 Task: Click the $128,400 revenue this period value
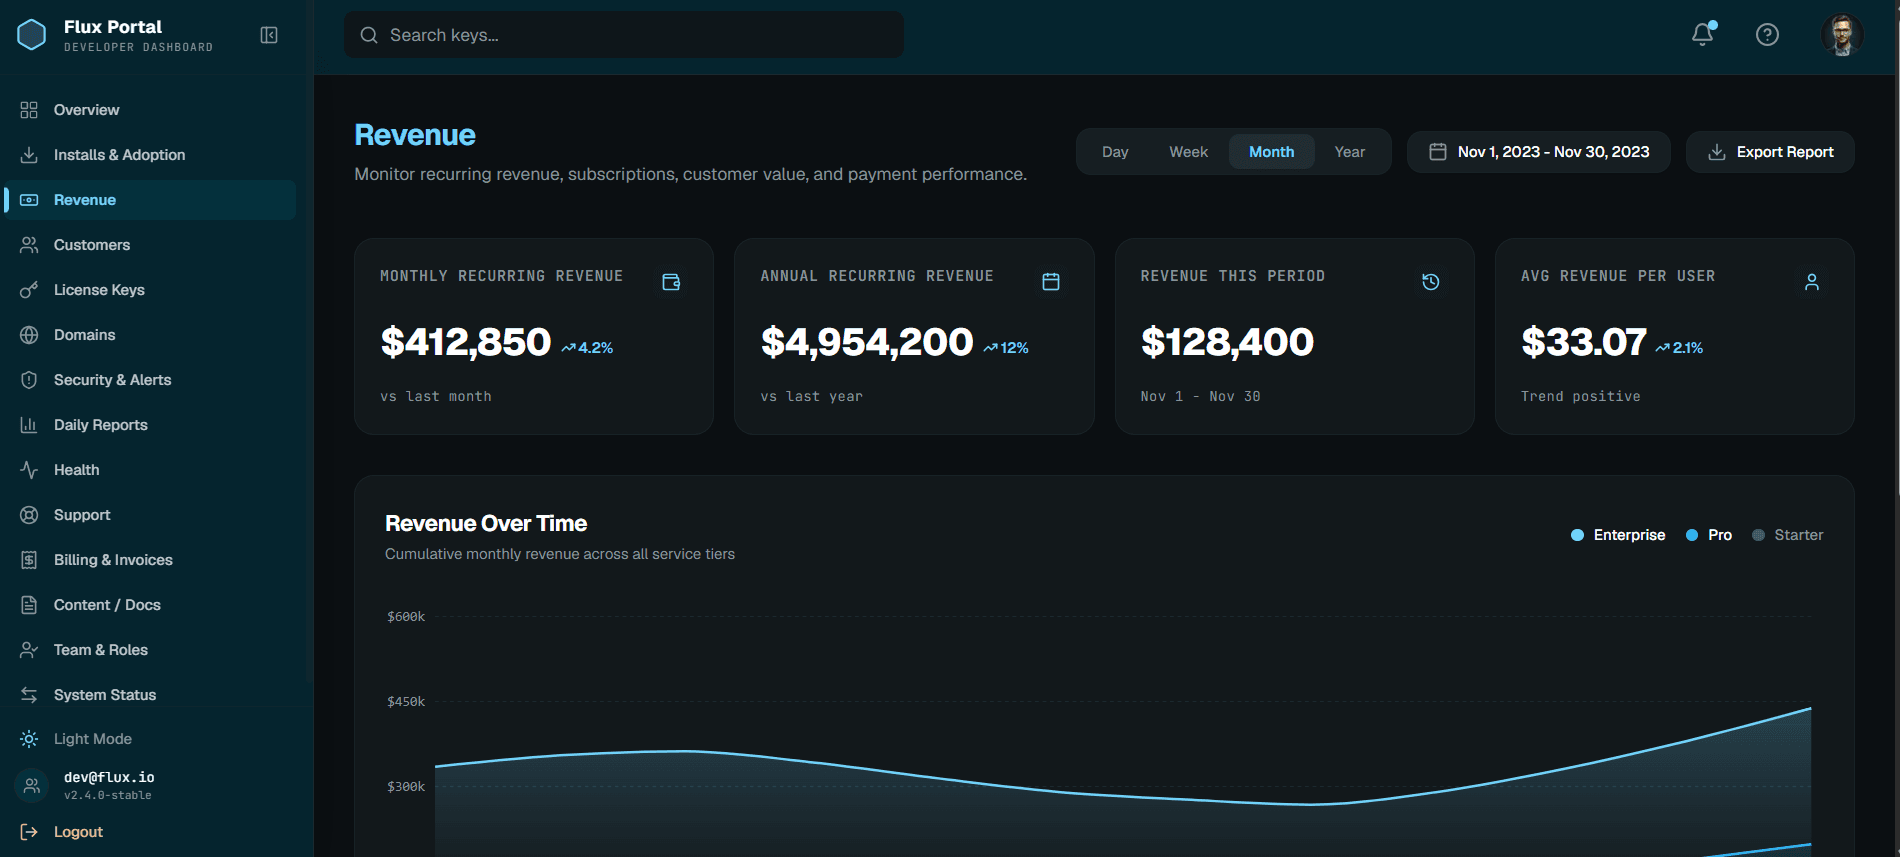[x=1227, y=342]
